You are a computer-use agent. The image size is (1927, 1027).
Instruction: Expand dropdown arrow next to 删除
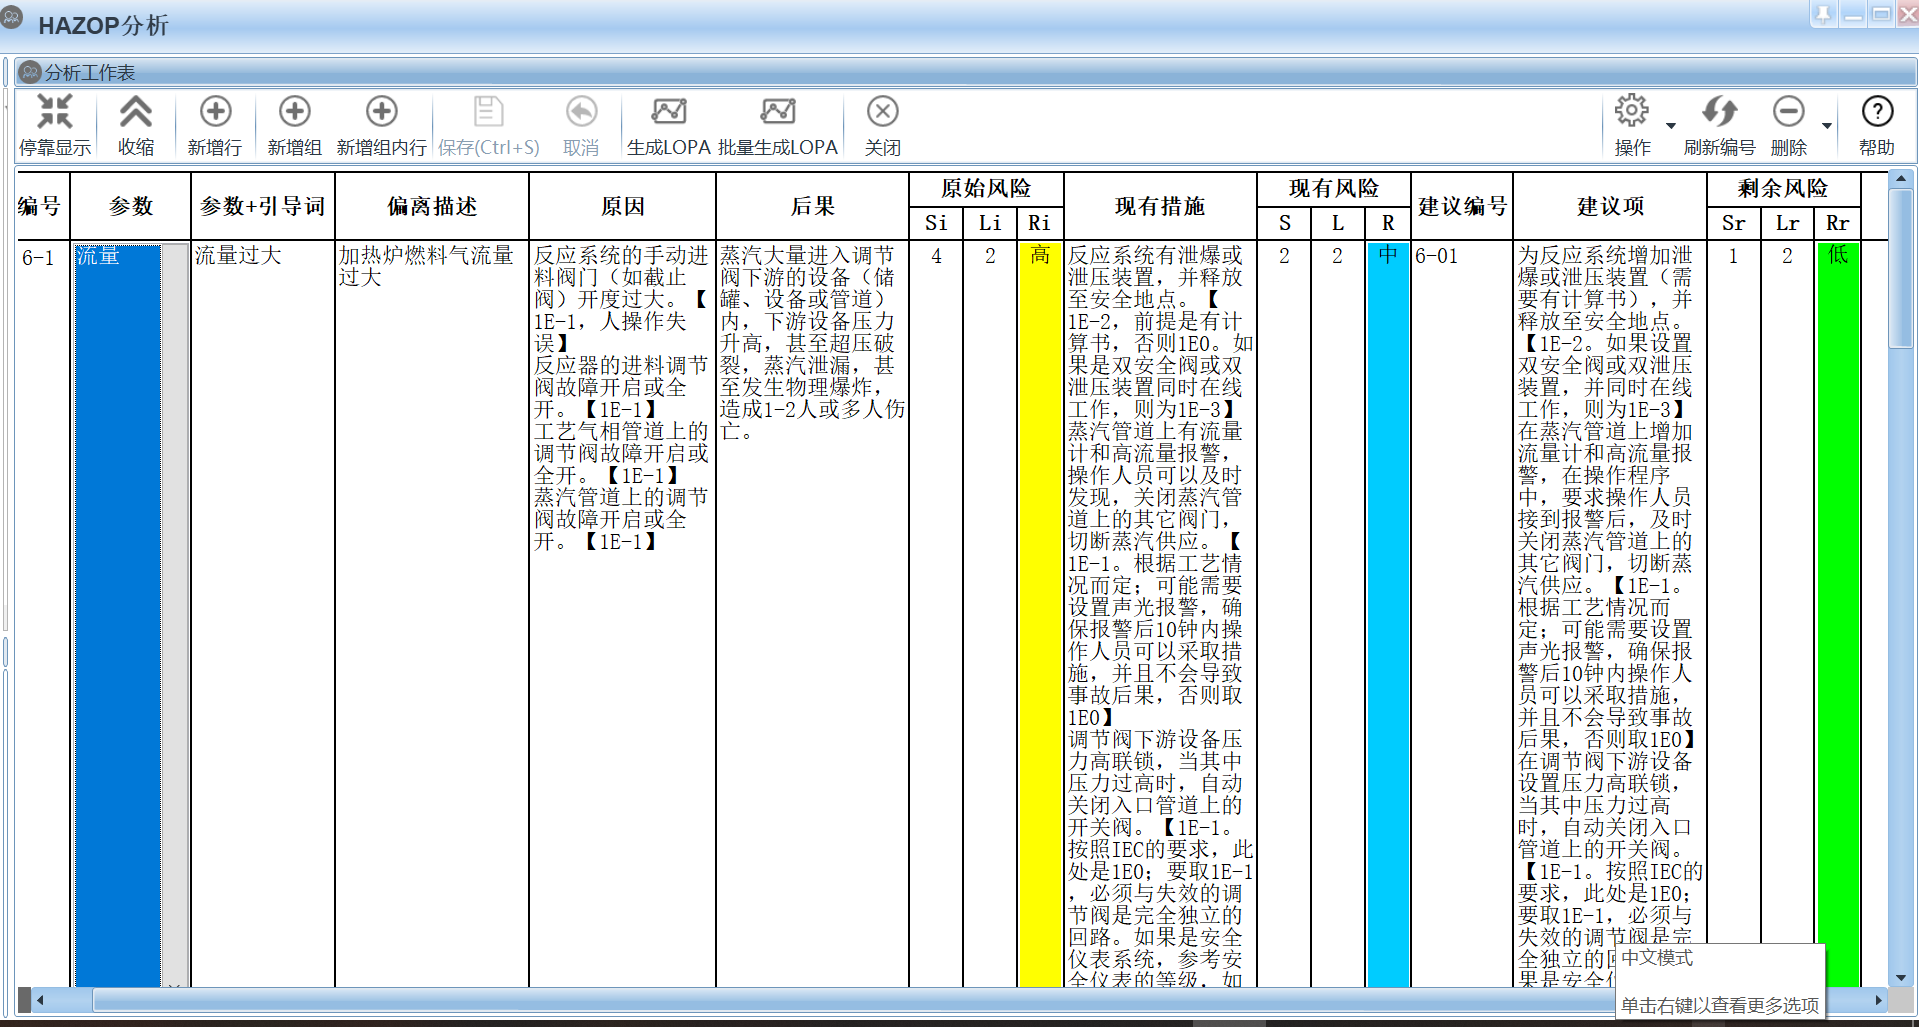[x=1826, y=126]
